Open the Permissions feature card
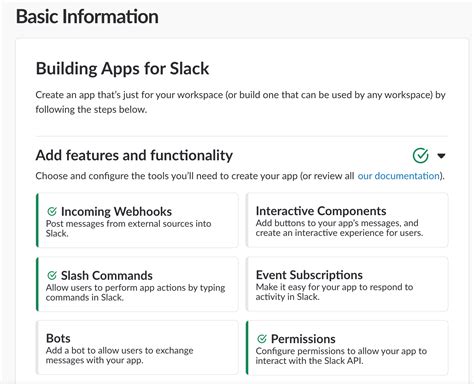Image resolution: width=474 pixels, height=384 pixels. (347, 348)
